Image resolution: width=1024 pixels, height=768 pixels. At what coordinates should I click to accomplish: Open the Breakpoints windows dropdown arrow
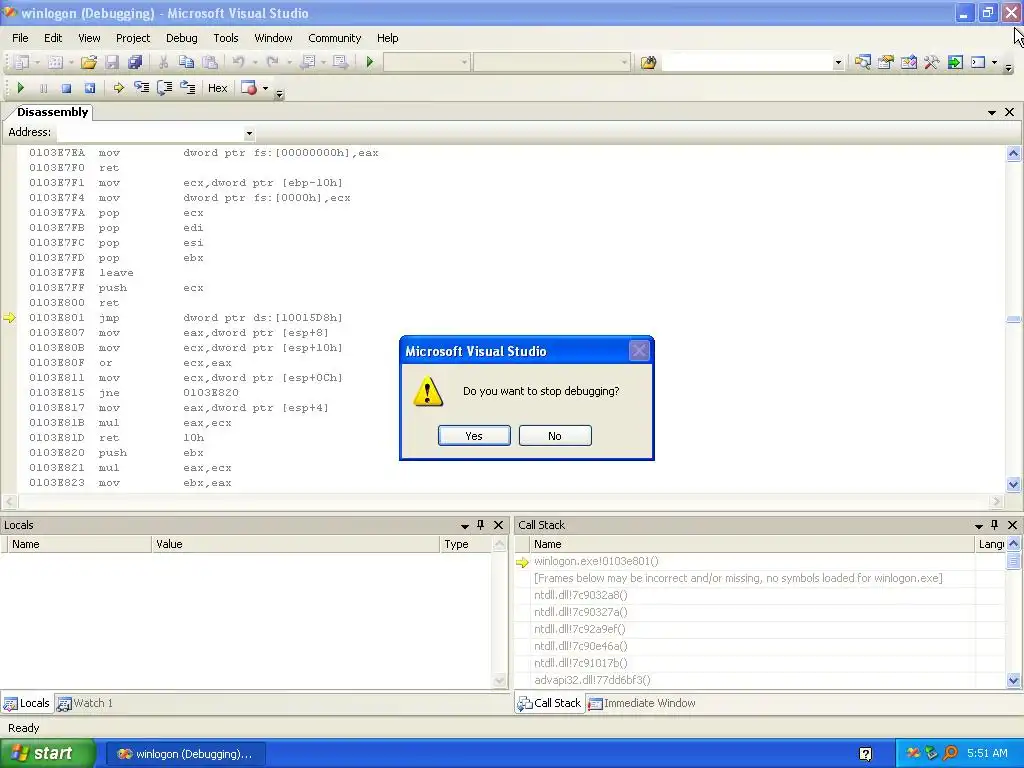click(x=265, y=88)
